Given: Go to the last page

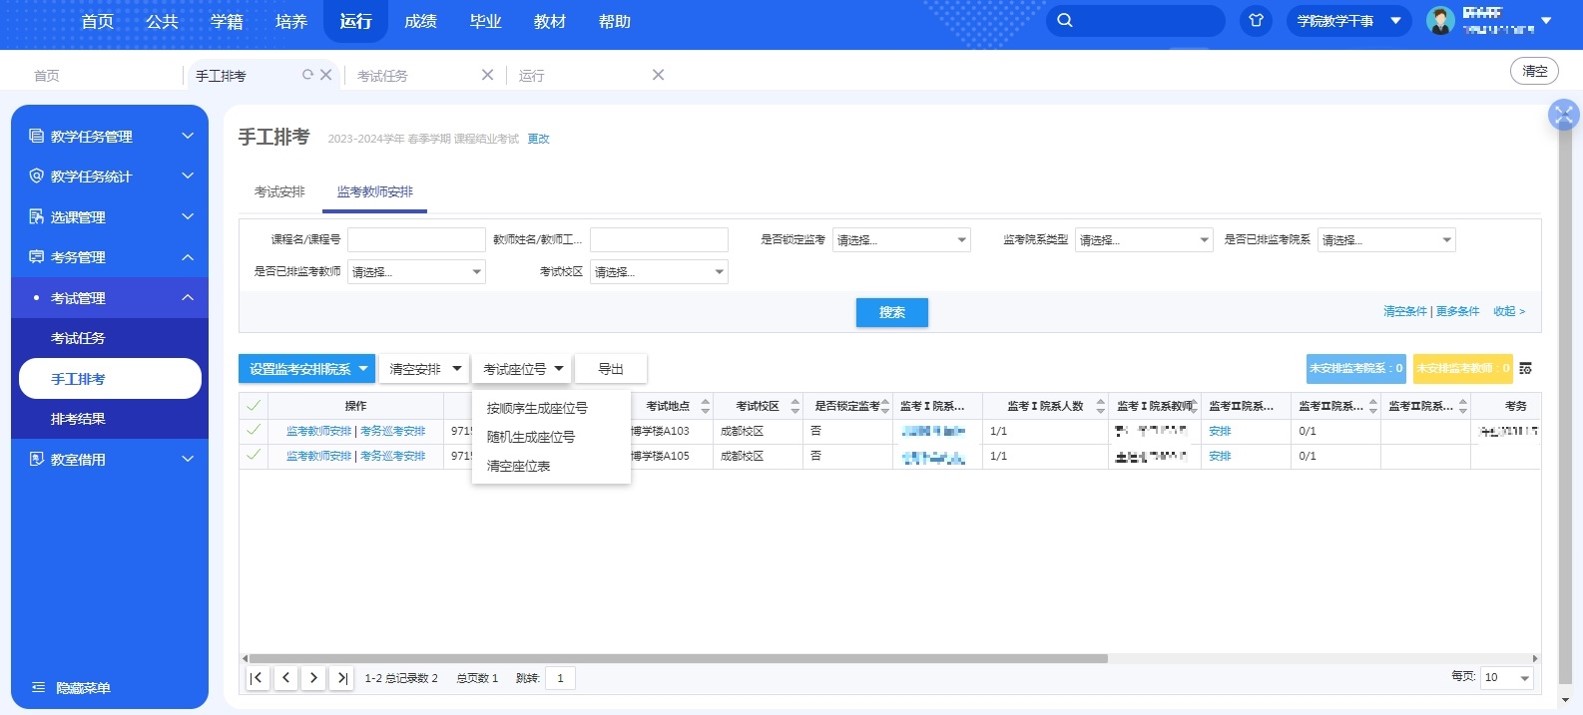Looking at the screenshot, I should click(342, 678).
